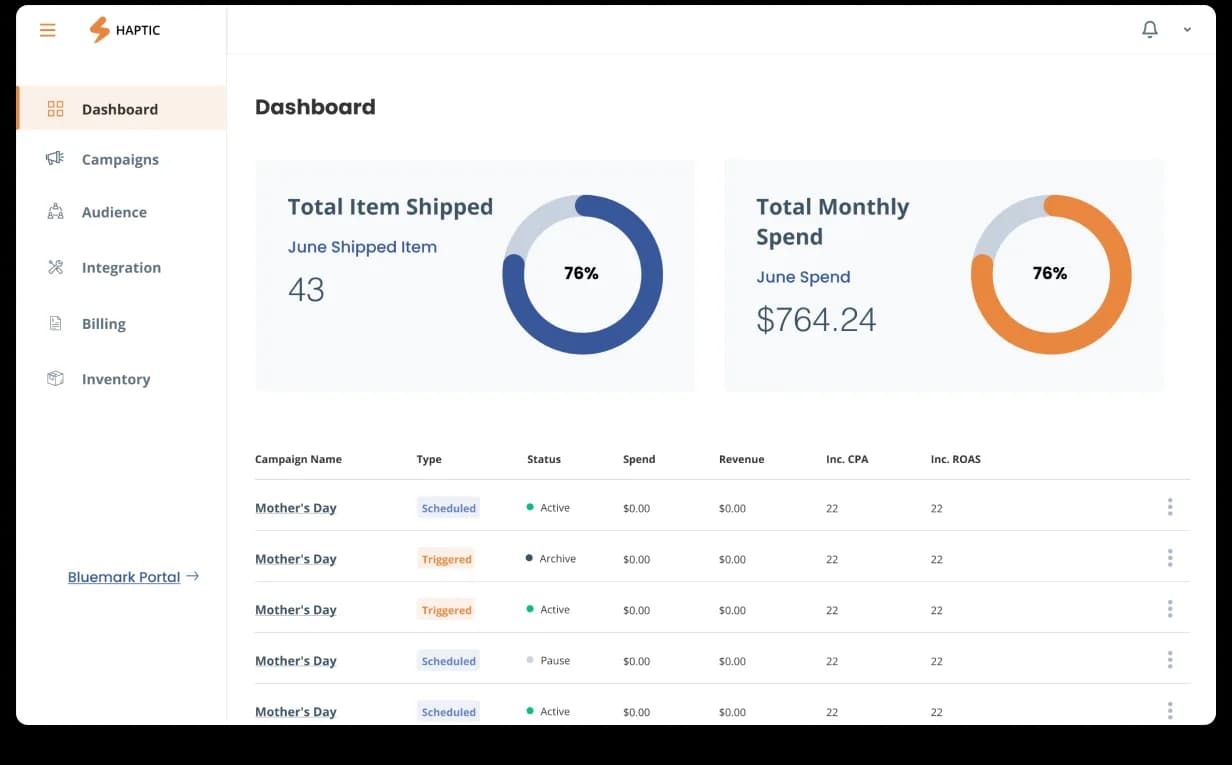Click the orange 76% donut chart
The image size is (1232, 765).
(x=1051, y=274)
